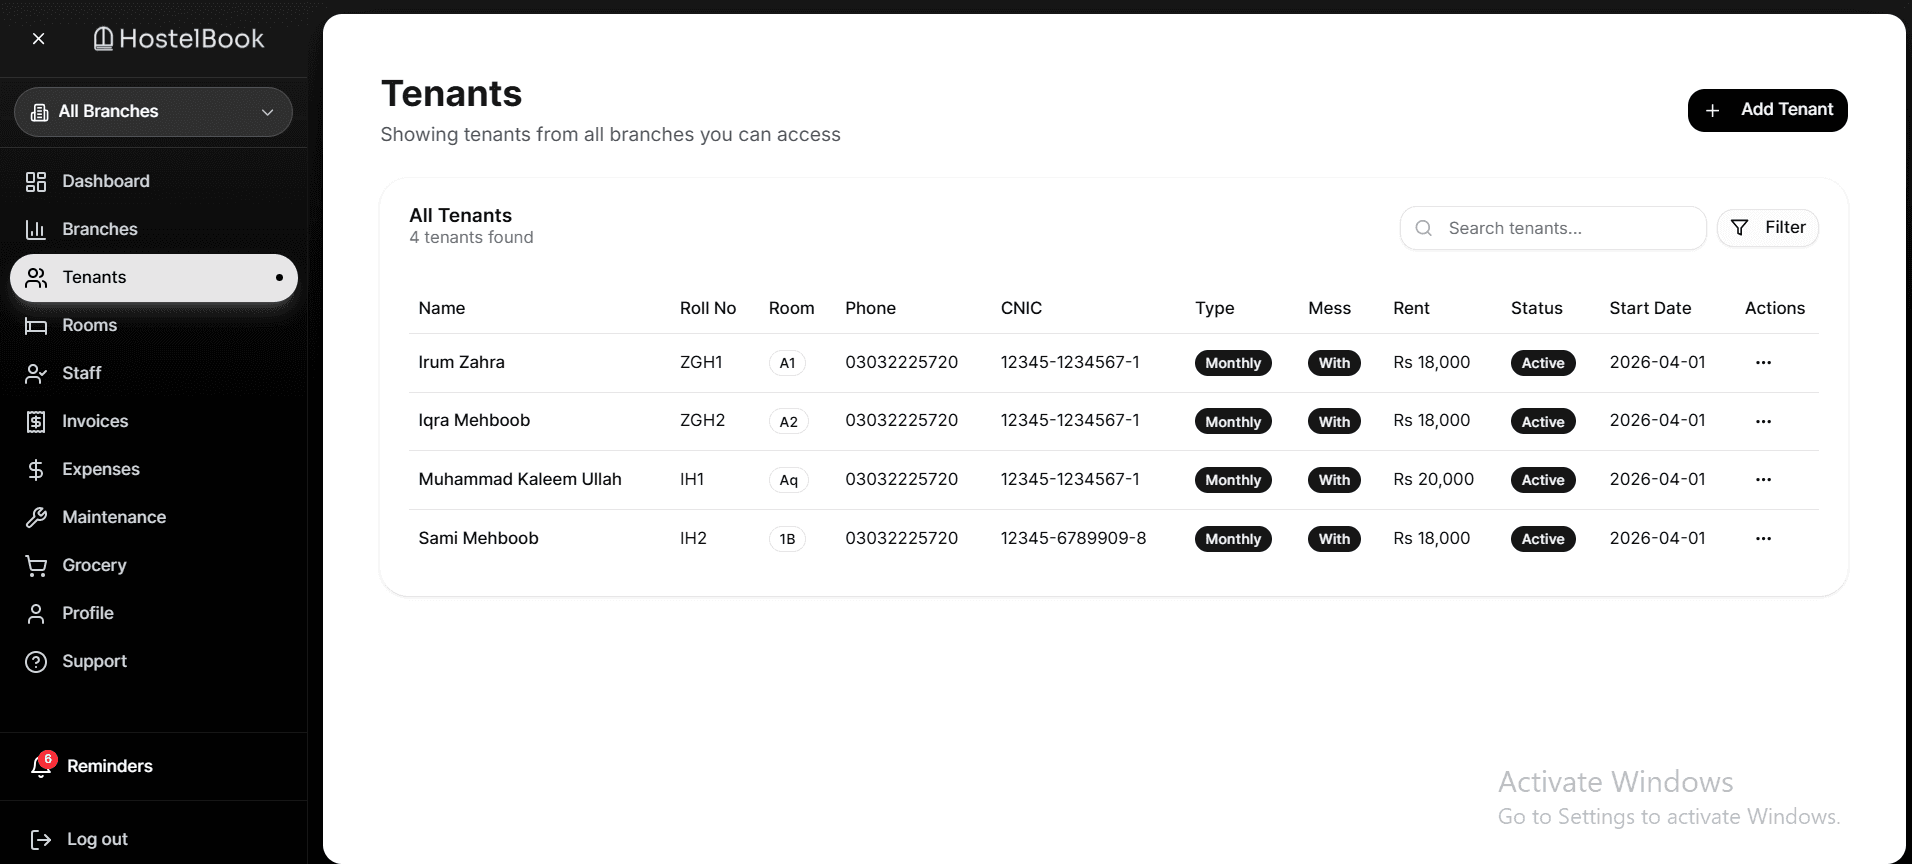The width and height of the screenshot is (1912, 864).
Task: Click the HostelBook logo icon
Action: (x=103, y=39)
